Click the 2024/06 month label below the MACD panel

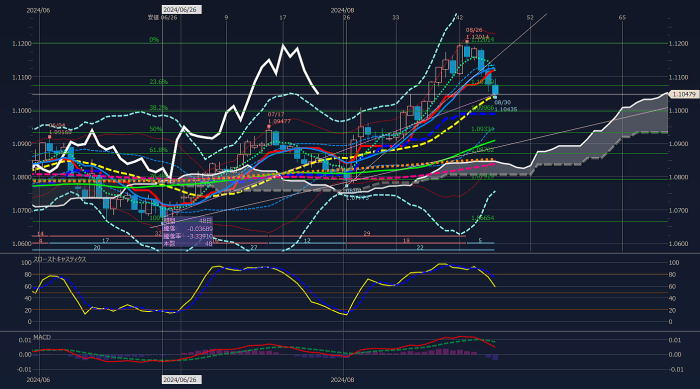[38, 380]
